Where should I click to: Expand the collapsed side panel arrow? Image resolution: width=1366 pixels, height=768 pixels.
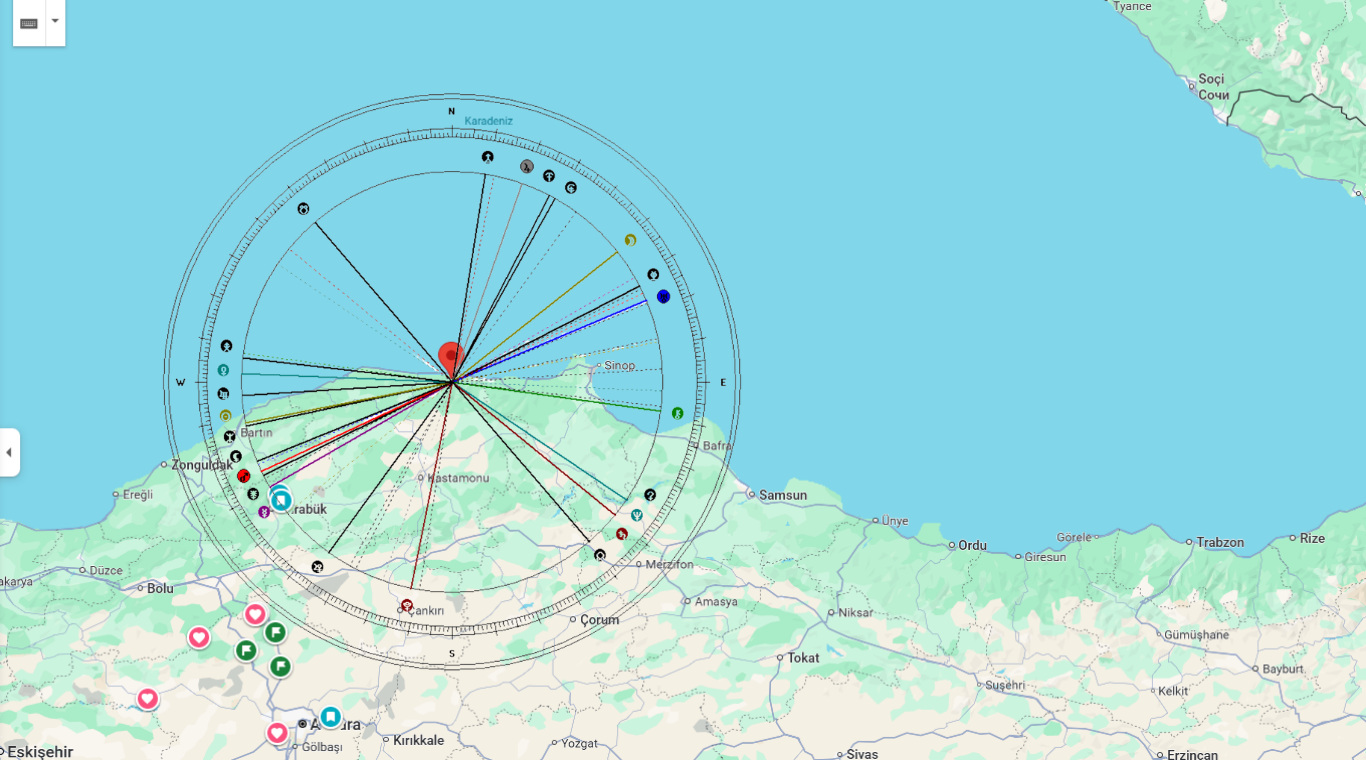click(x=9, y=452)
